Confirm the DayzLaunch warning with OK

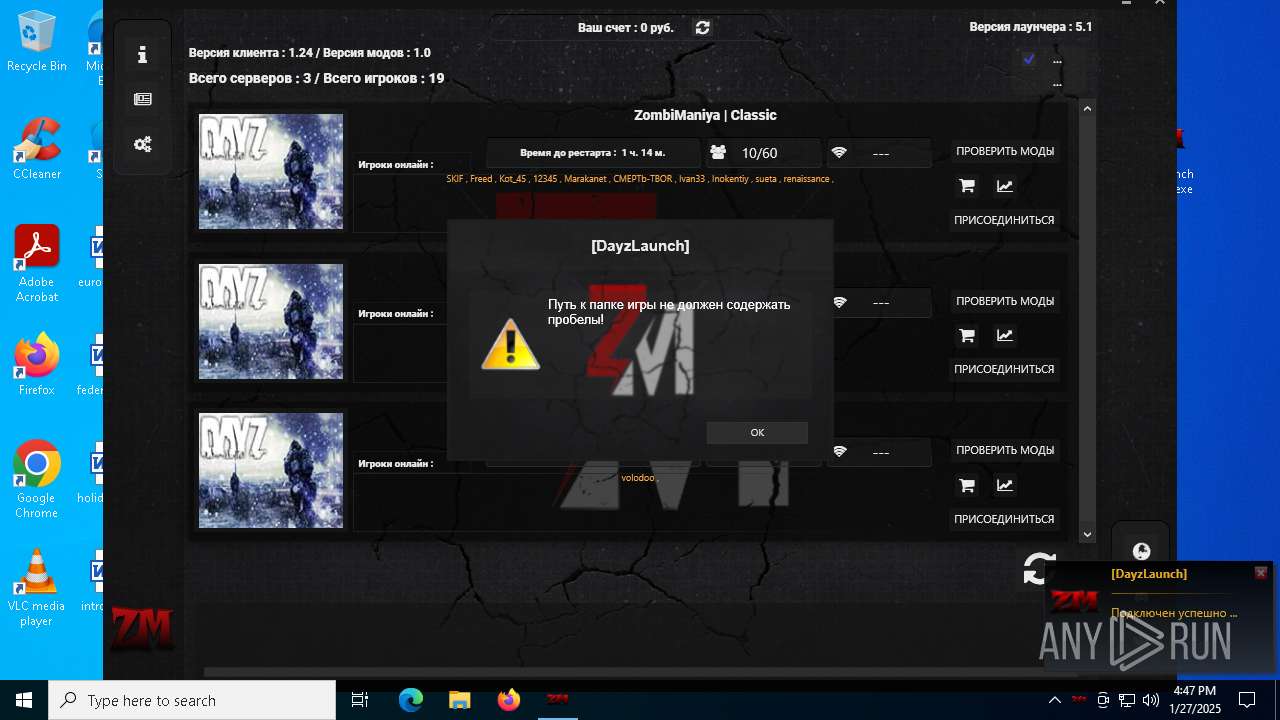(x=757, y=432)
